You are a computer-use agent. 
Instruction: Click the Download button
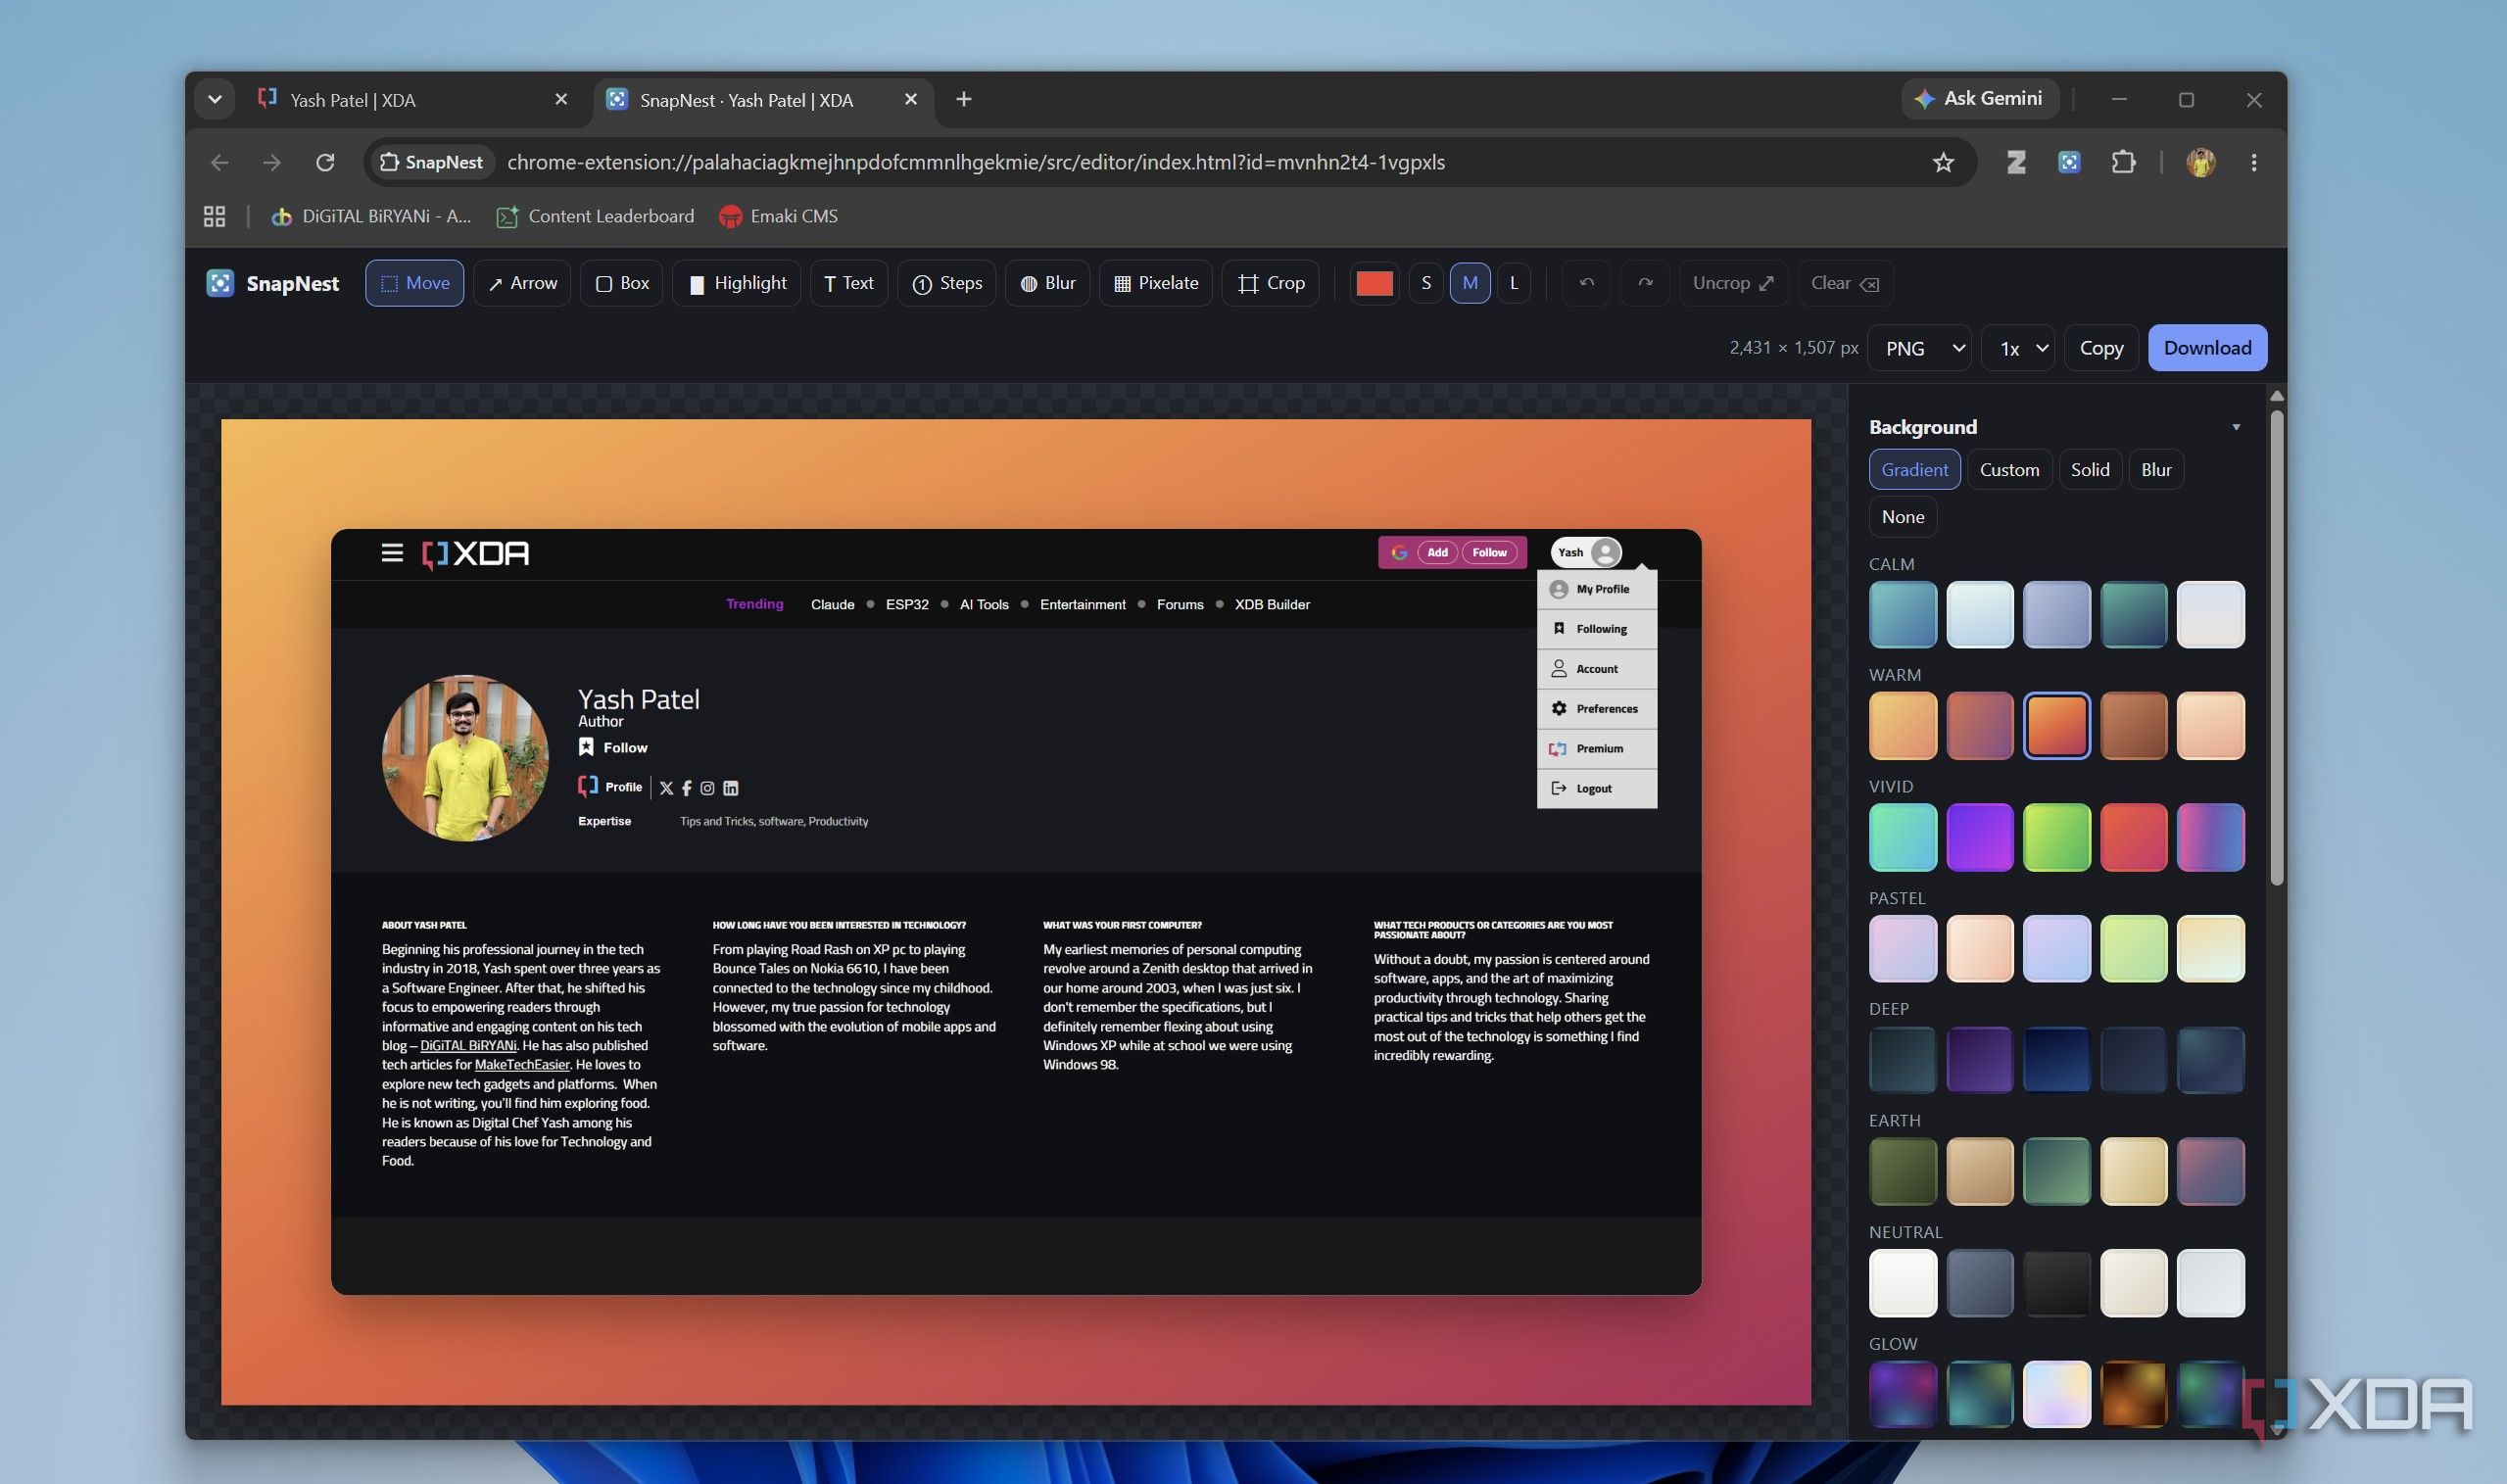coord(2207,348)
